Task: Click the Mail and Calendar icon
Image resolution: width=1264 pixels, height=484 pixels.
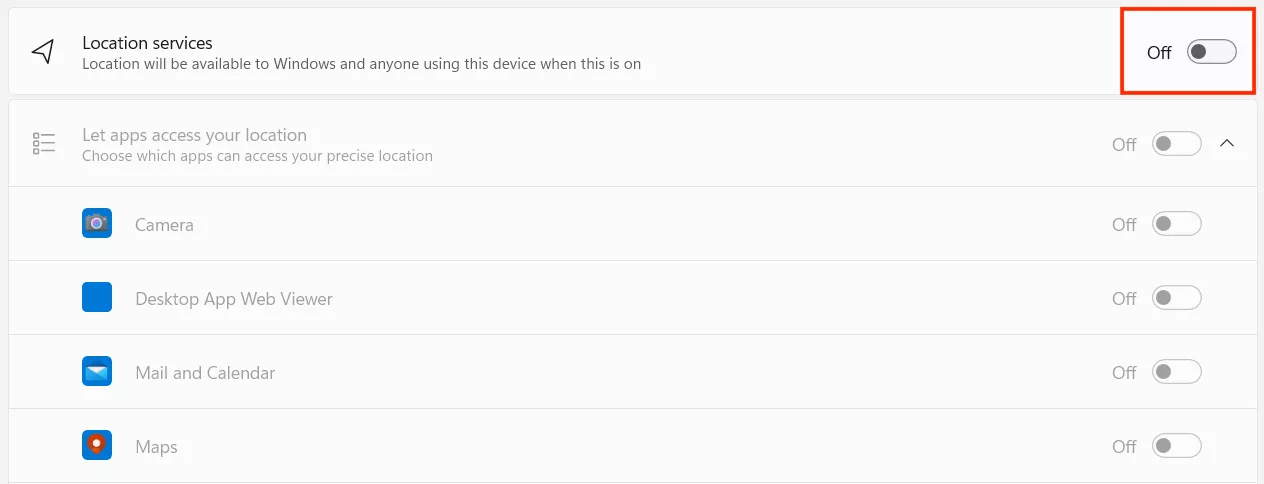Action: click(x=97, y=372)
